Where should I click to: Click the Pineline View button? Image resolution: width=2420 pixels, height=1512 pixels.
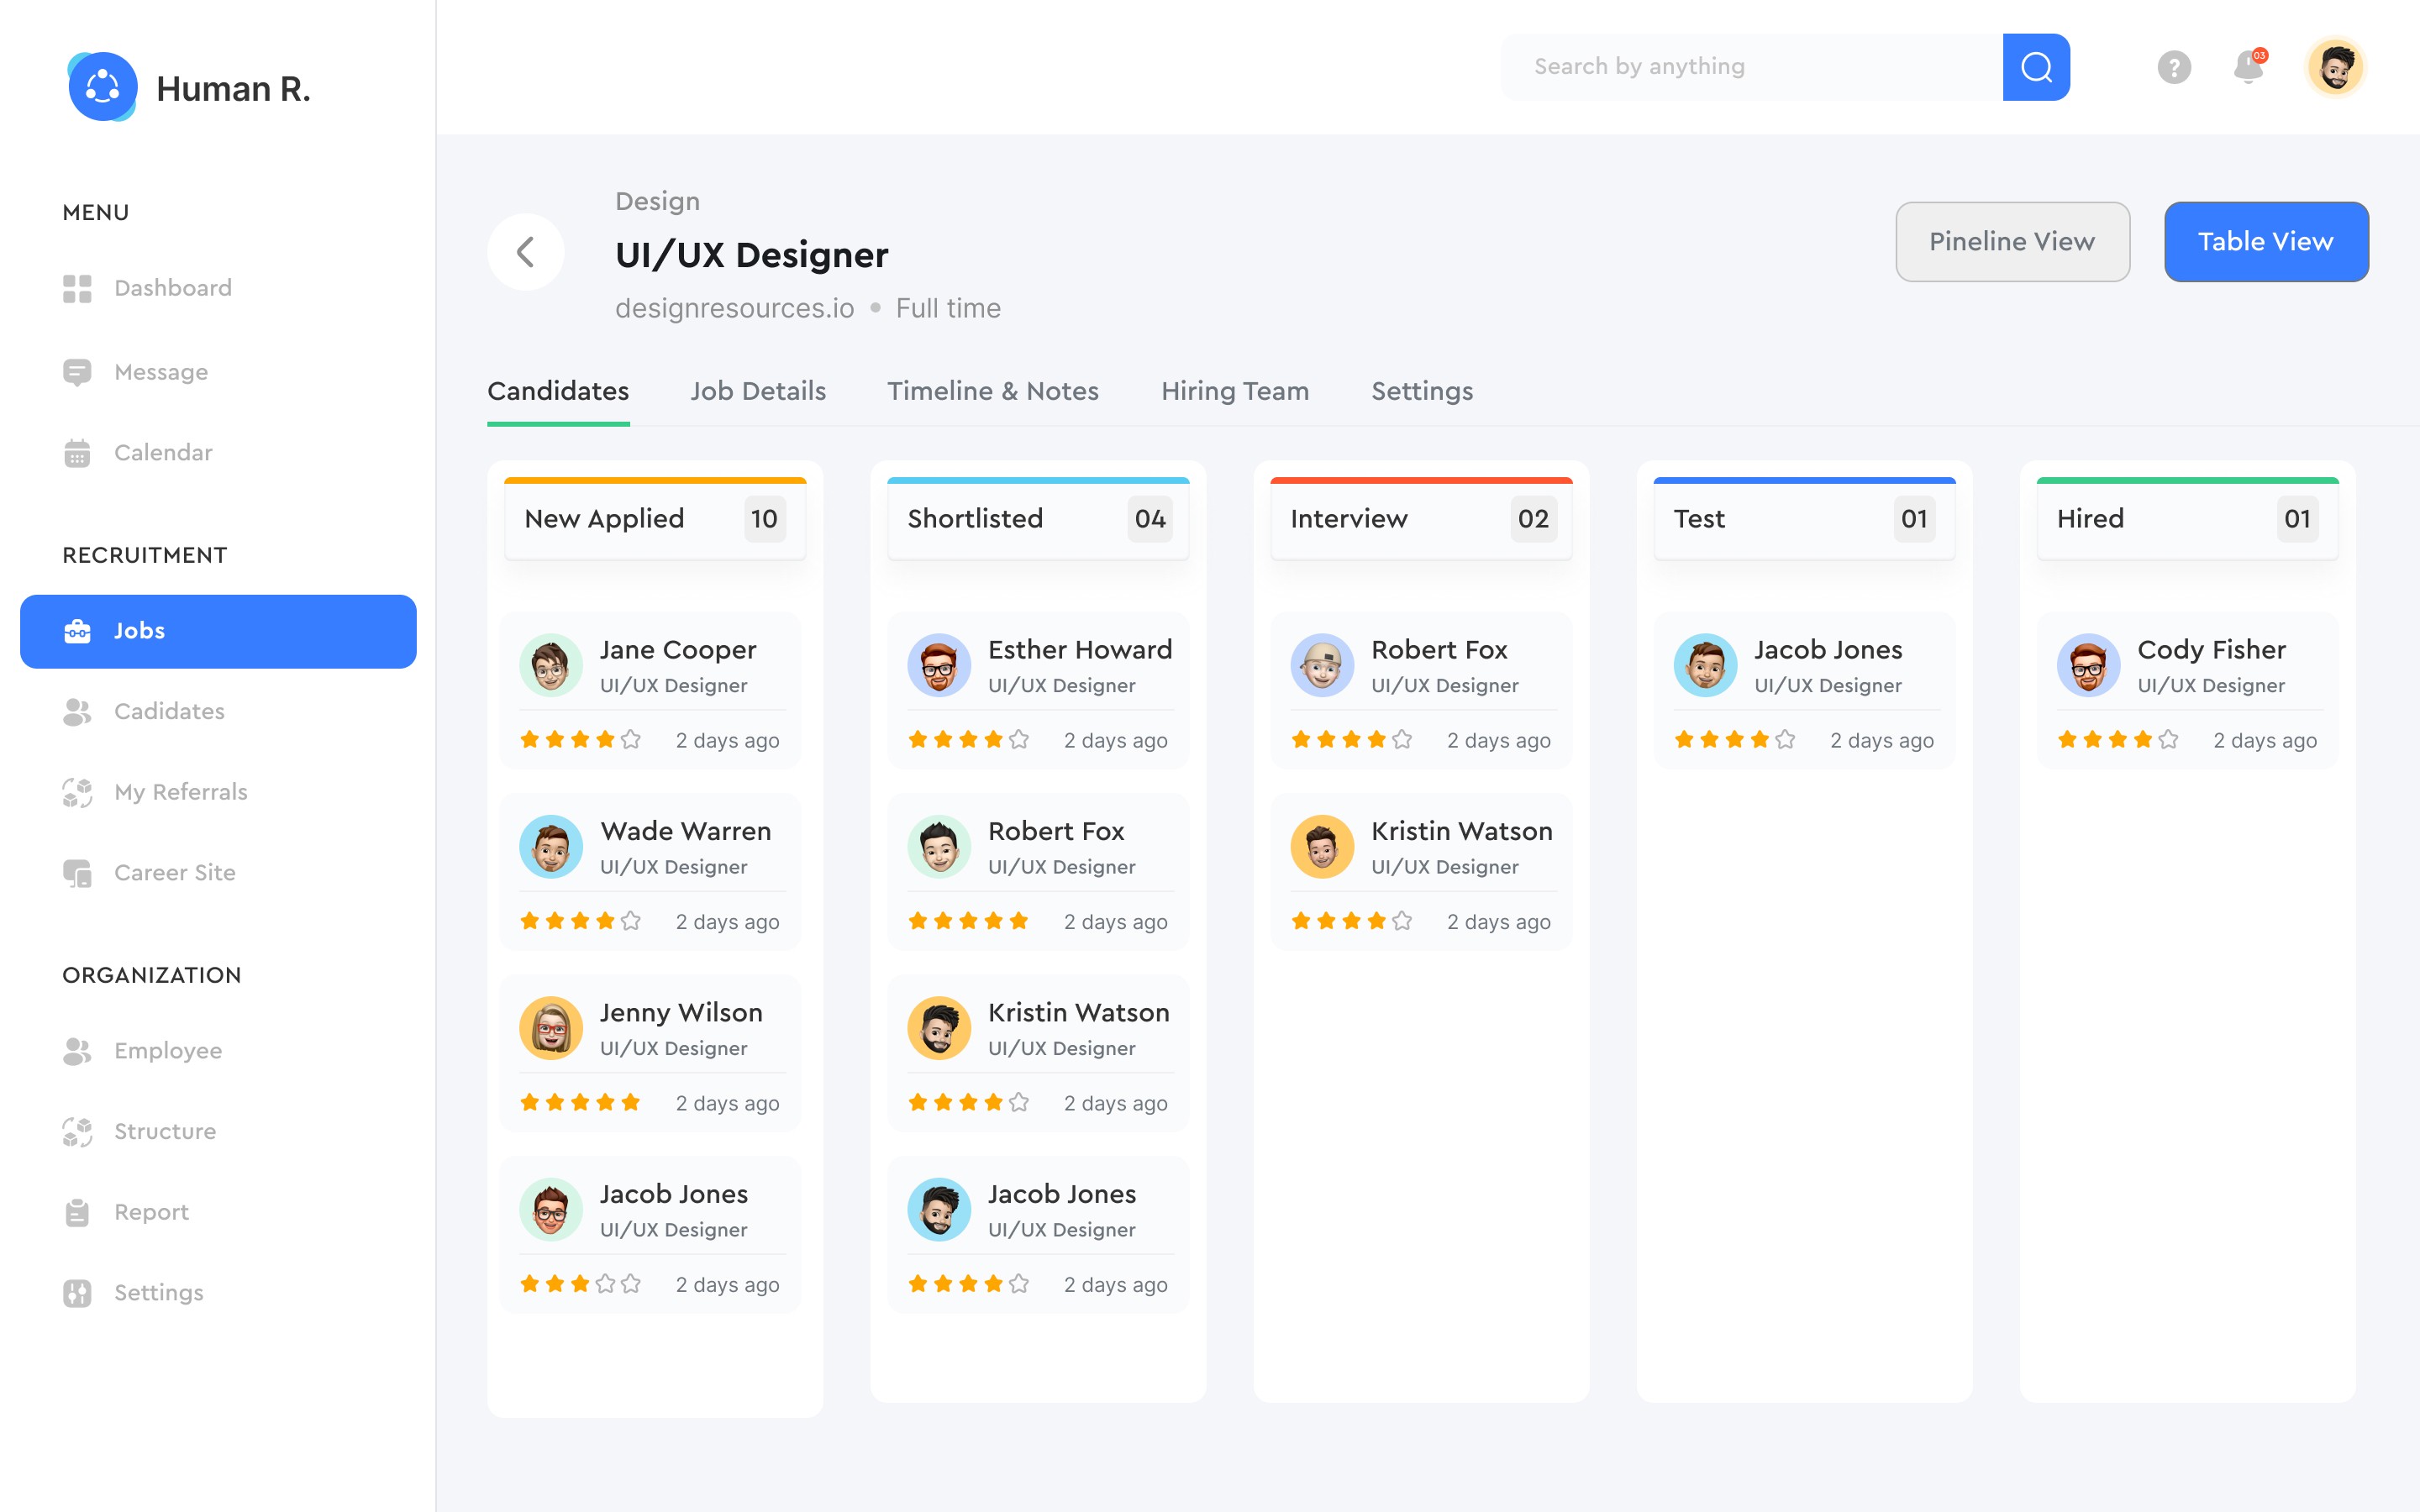[x=2011, y=242]
